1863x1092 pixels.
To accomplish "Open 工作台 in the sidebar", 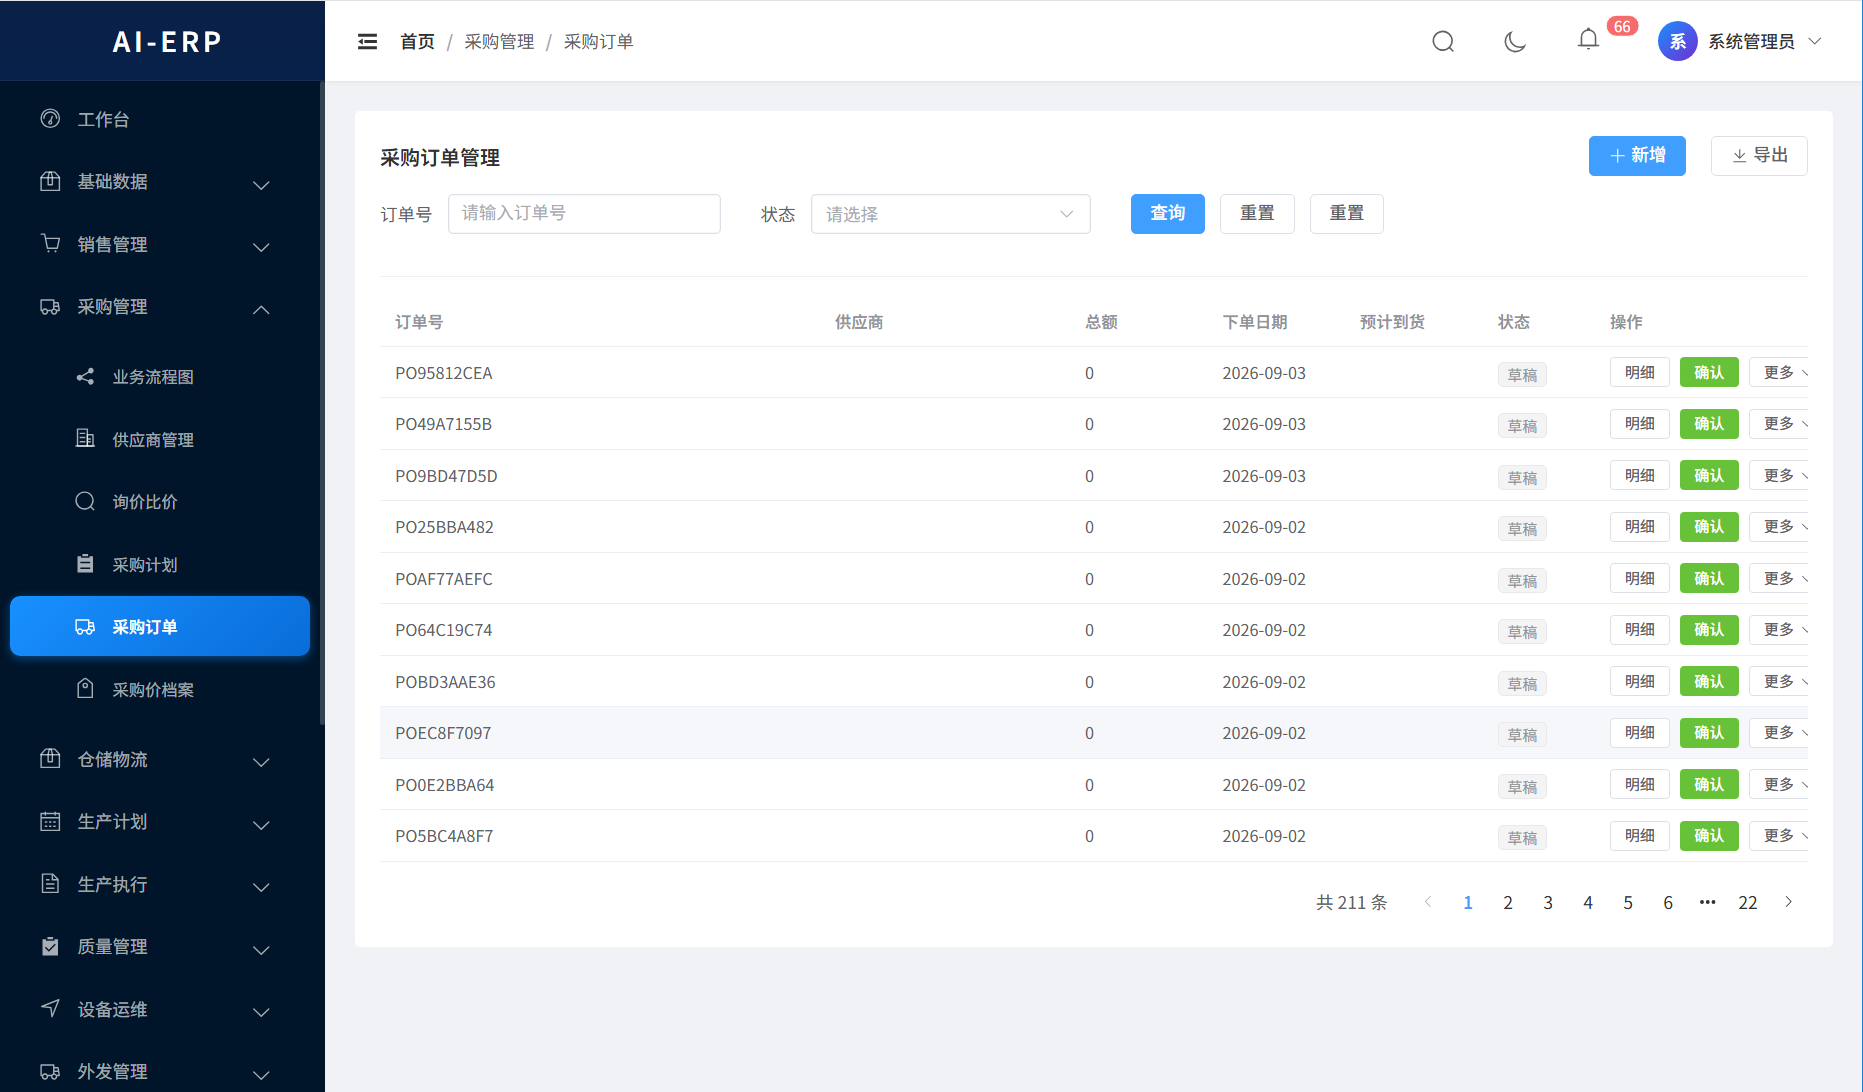I will (160, 119).
